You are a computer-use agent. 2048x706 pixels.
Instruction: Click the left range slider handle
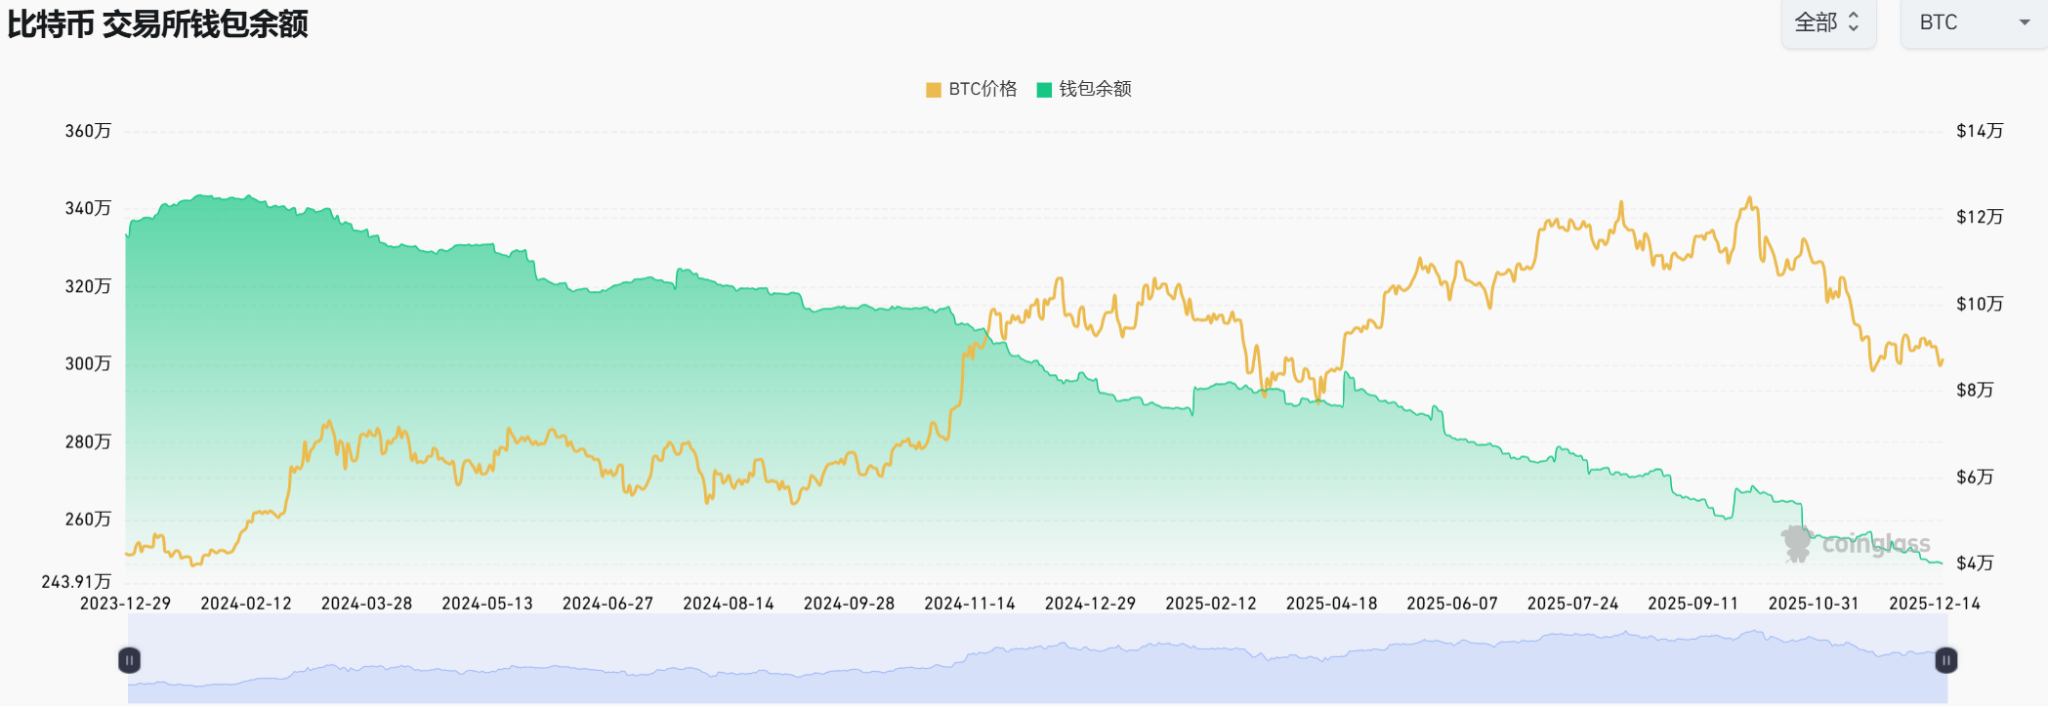pos(129,660)
